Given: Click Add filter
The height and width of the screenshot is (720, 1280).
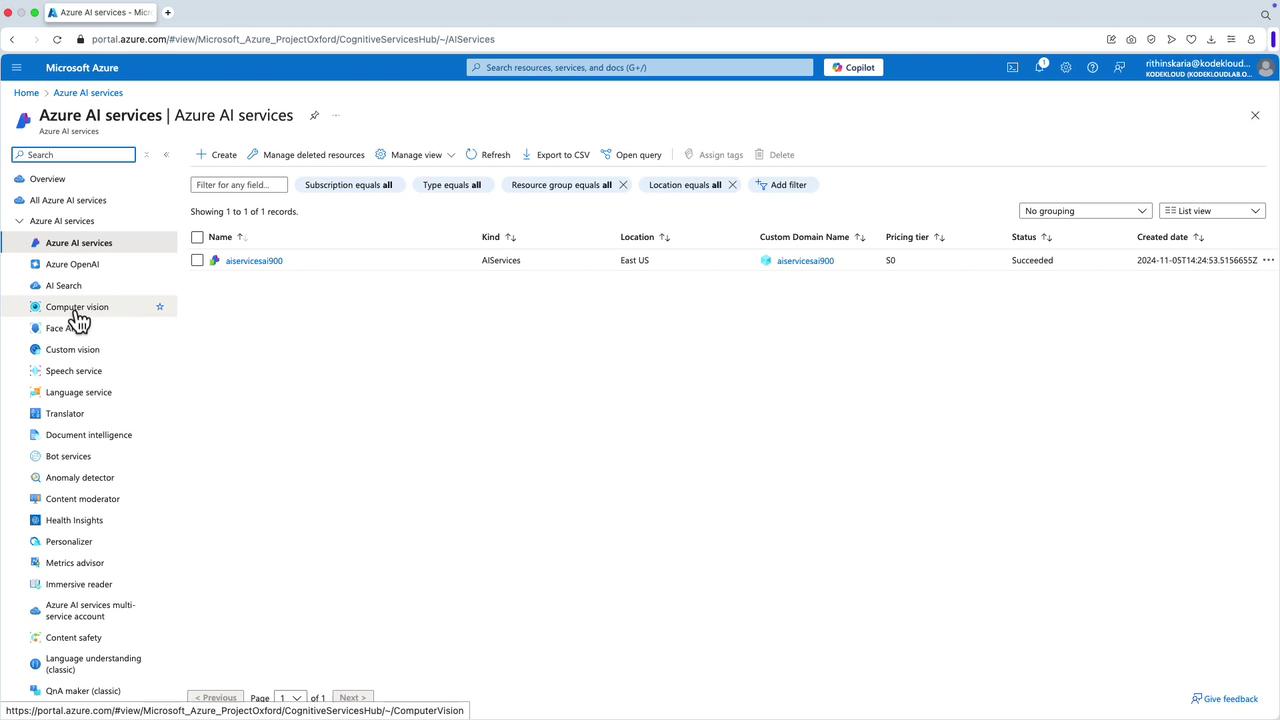Looking at the screenshot, I should pos(781,185).
